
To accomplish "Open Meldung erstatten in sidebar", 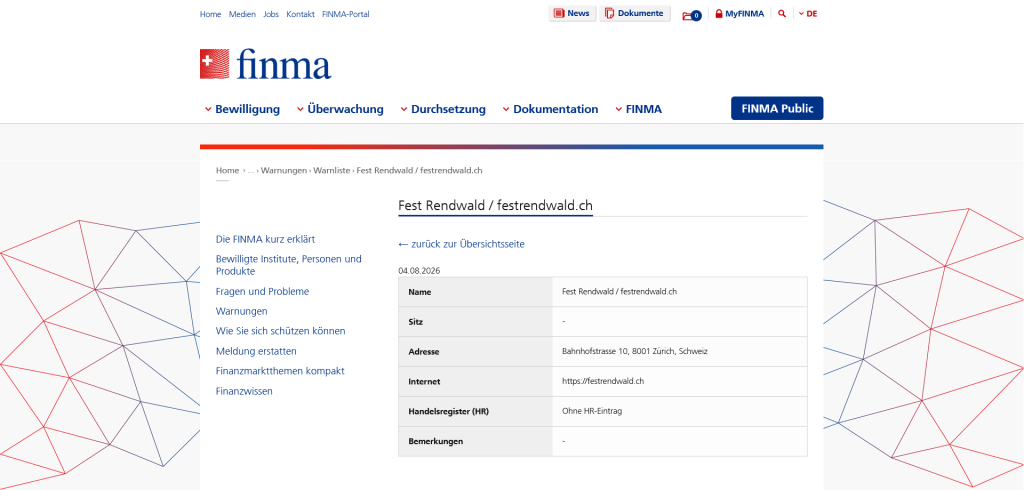I will click(256, 351).
